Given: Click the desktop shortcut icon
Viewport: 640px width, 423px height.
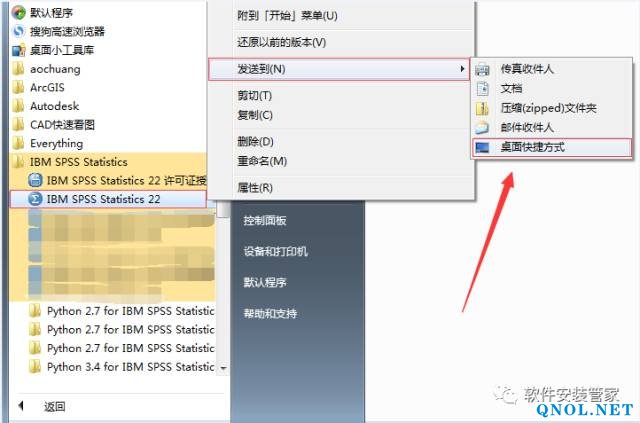Looking at the screenshot, I should [x=482, y=147].
